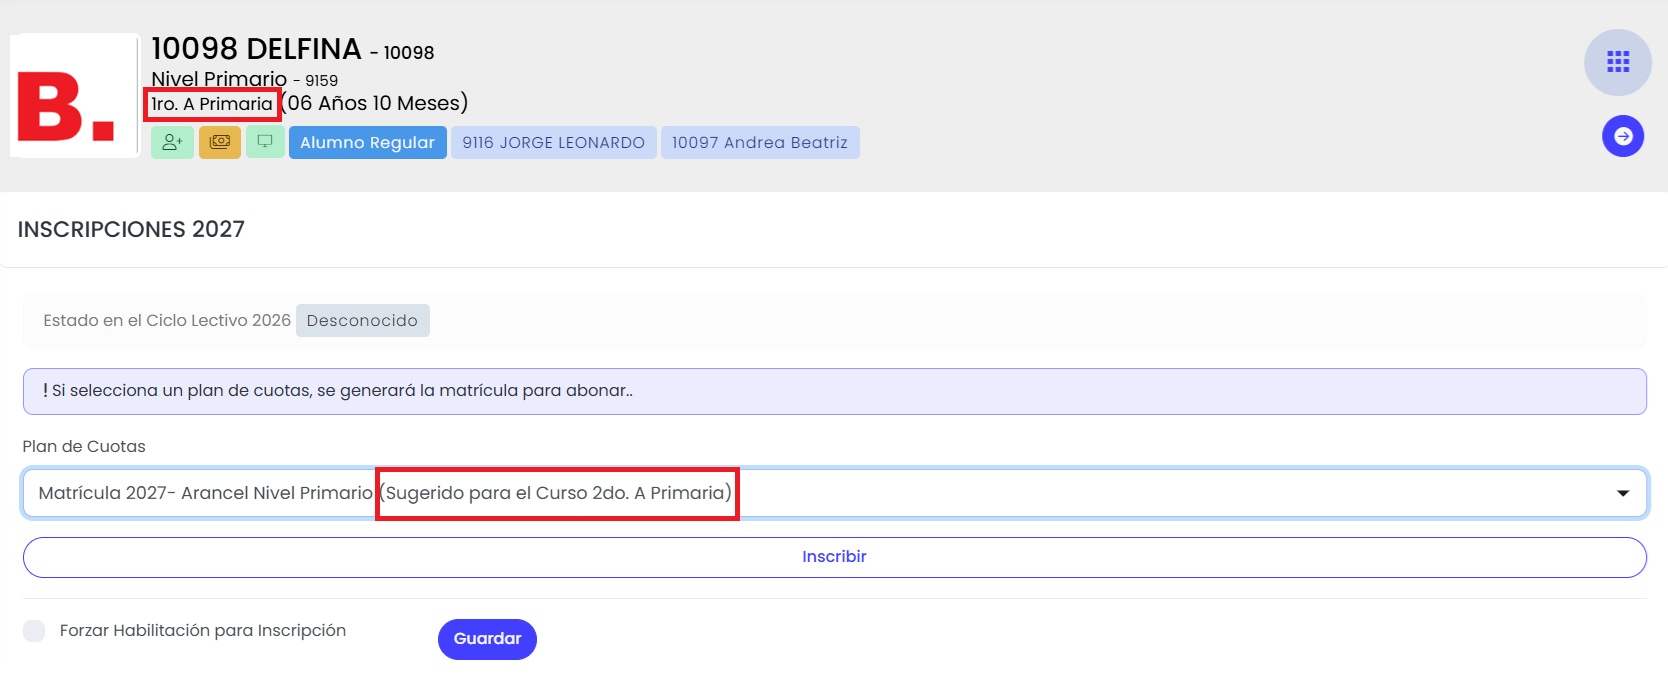
Task: Open the 10097 Andrea Beatriz tag
Action: 760,142
